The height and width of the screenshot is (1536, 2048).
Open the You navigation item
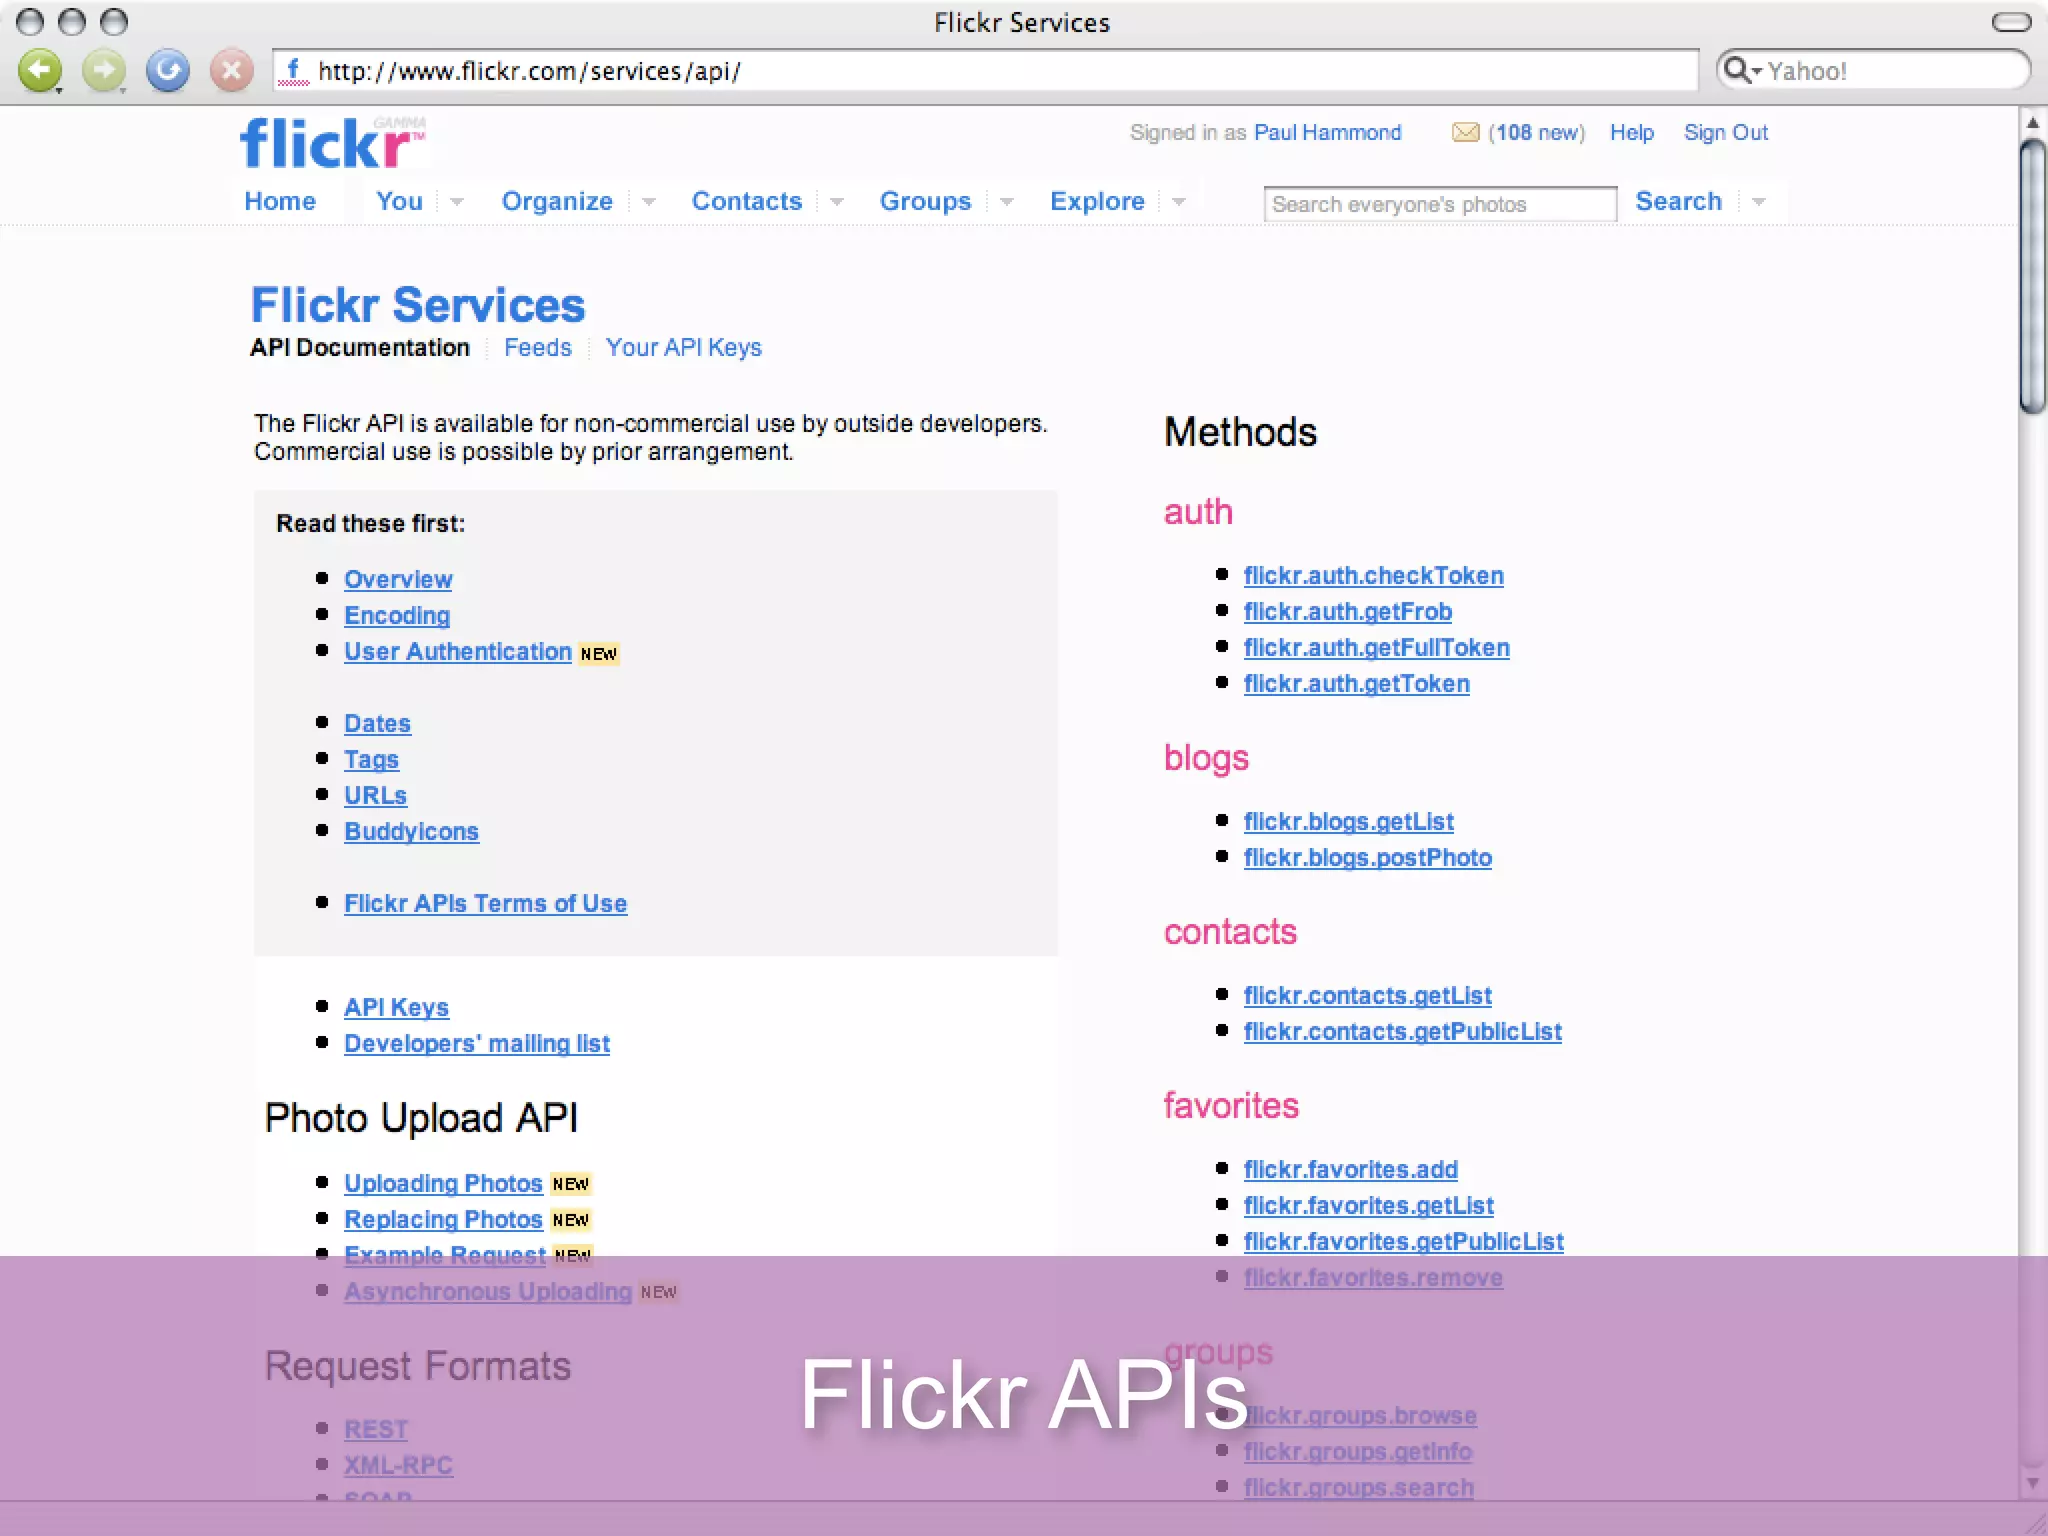click(399, 201)
